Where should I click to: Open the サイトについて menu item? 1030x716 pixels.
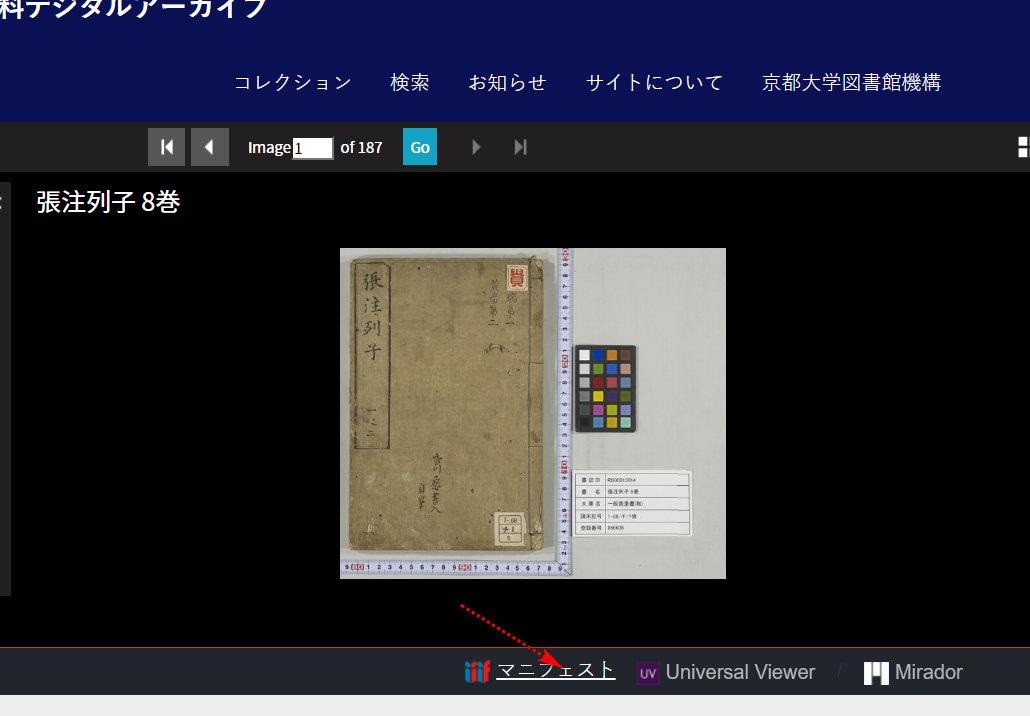point(654,83)
